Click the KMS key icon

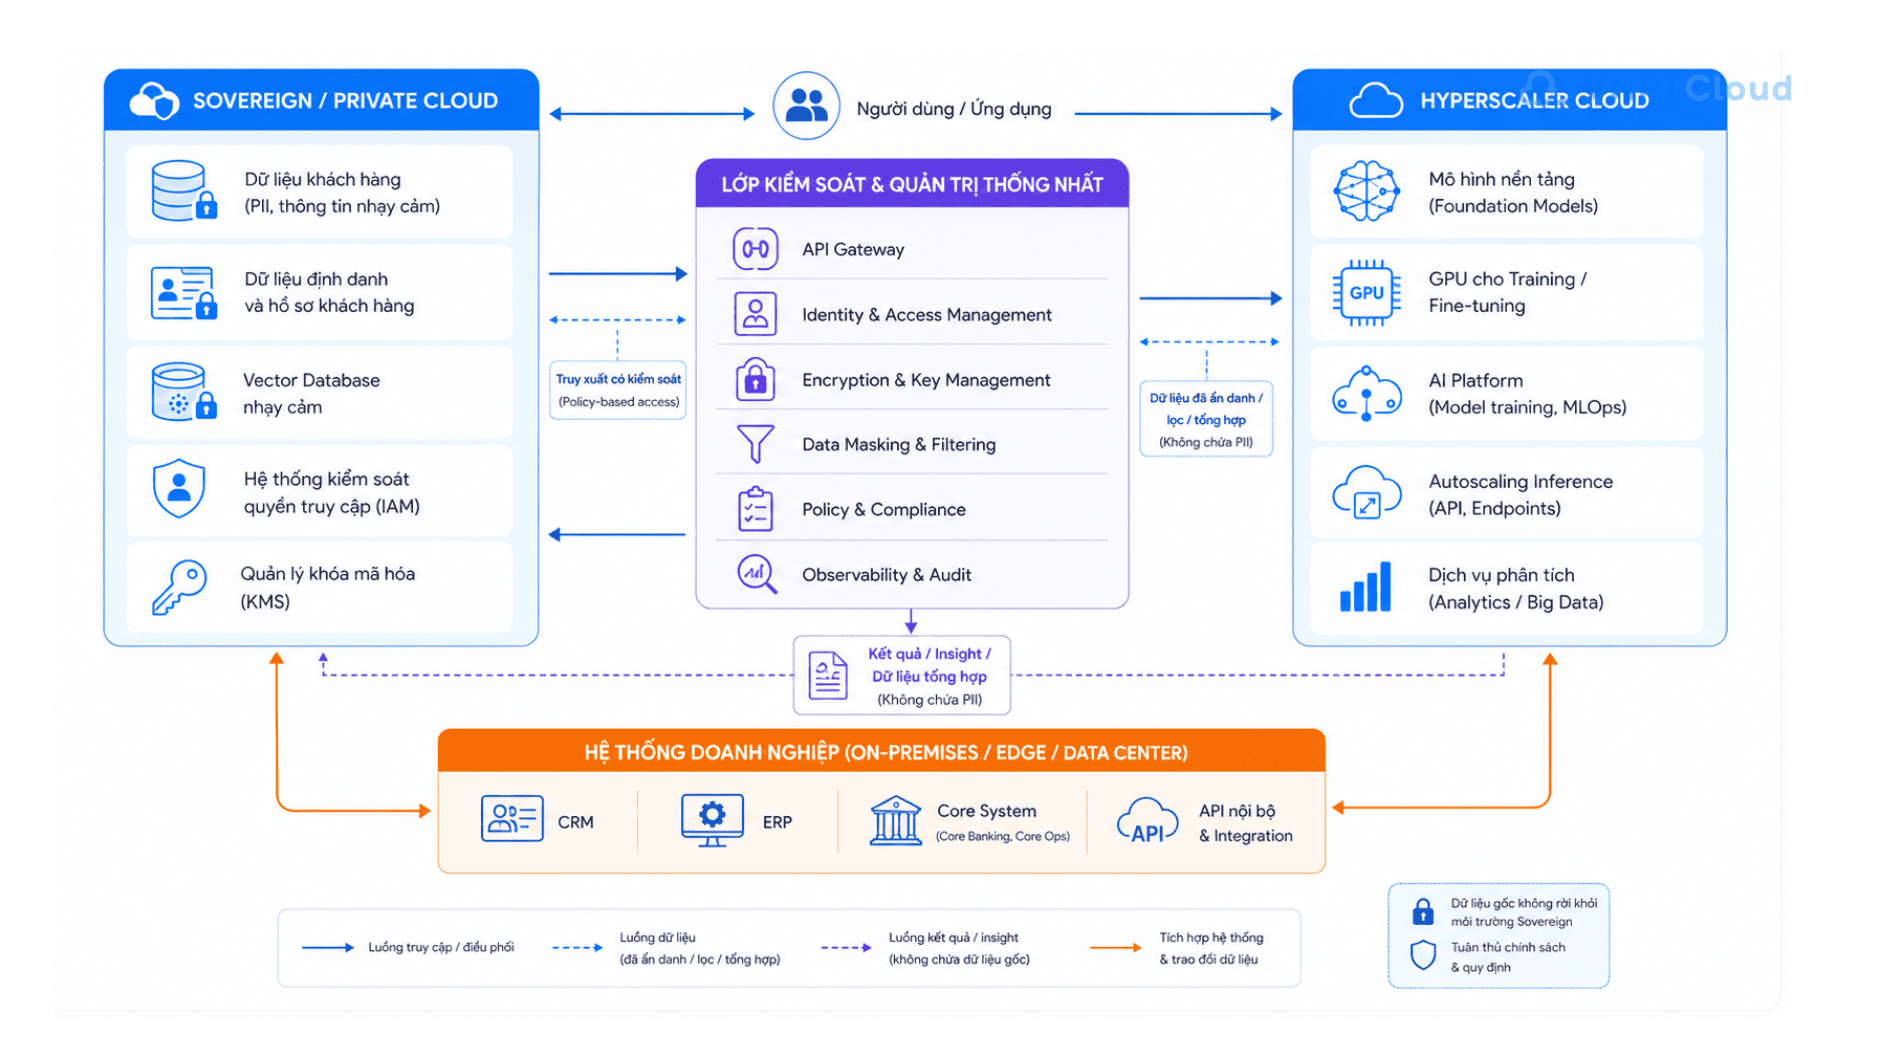pyautogui.click(x=179, y=587)
